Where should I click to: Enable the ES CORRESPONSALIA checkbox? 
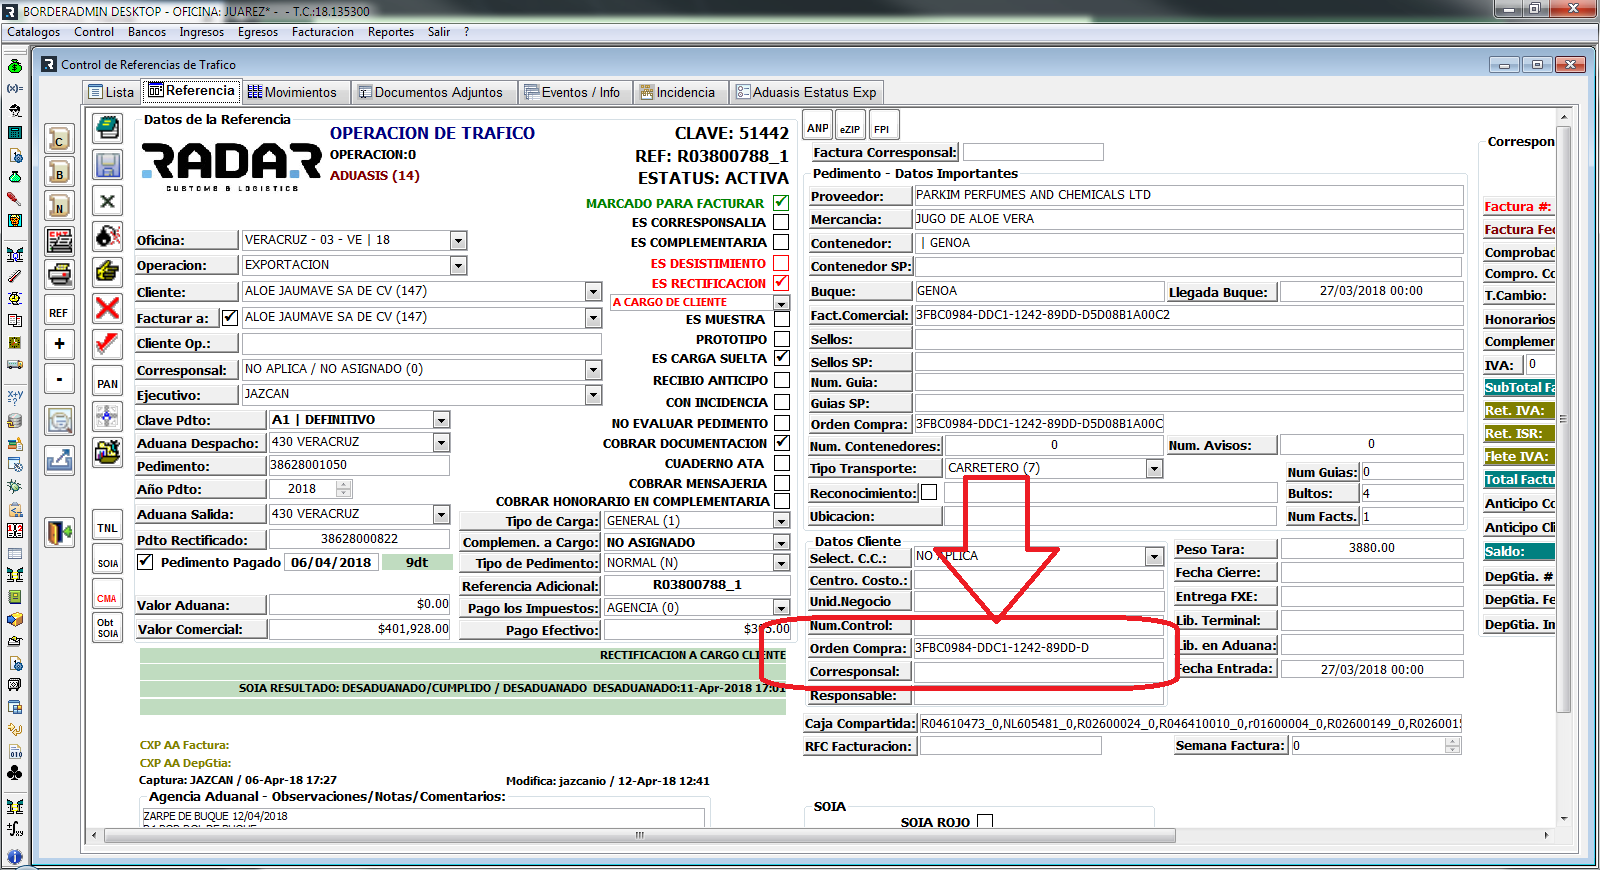pos(781,222)
